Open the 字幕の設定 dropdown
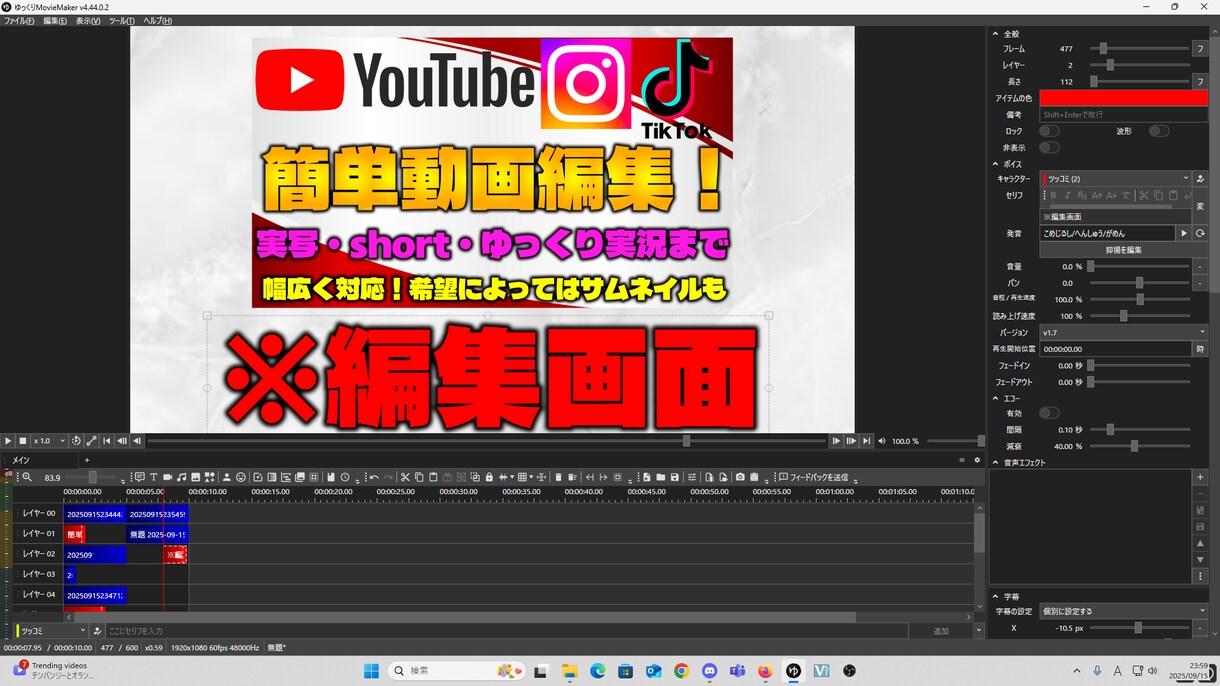This screenshot has width=1220, height=686. pyautogui.click(x=1123, y=611)
